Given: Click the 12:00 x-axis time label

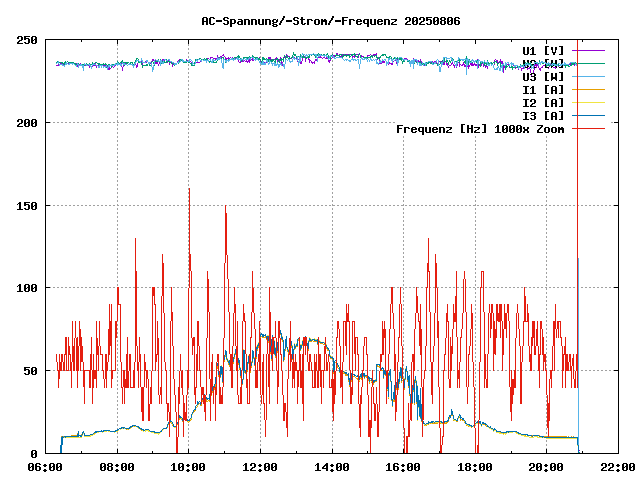Looking at the screenshot, I should tap(260, 467).
